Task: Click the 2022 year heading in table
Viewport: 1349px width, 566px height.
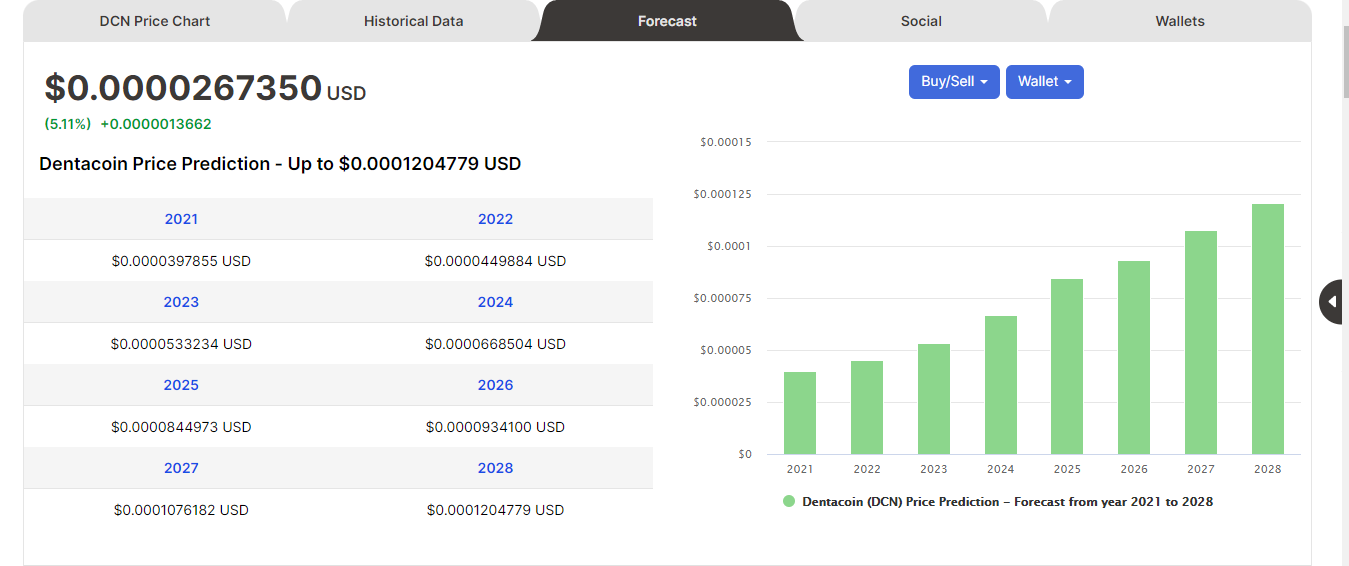Action: (495, 219)
